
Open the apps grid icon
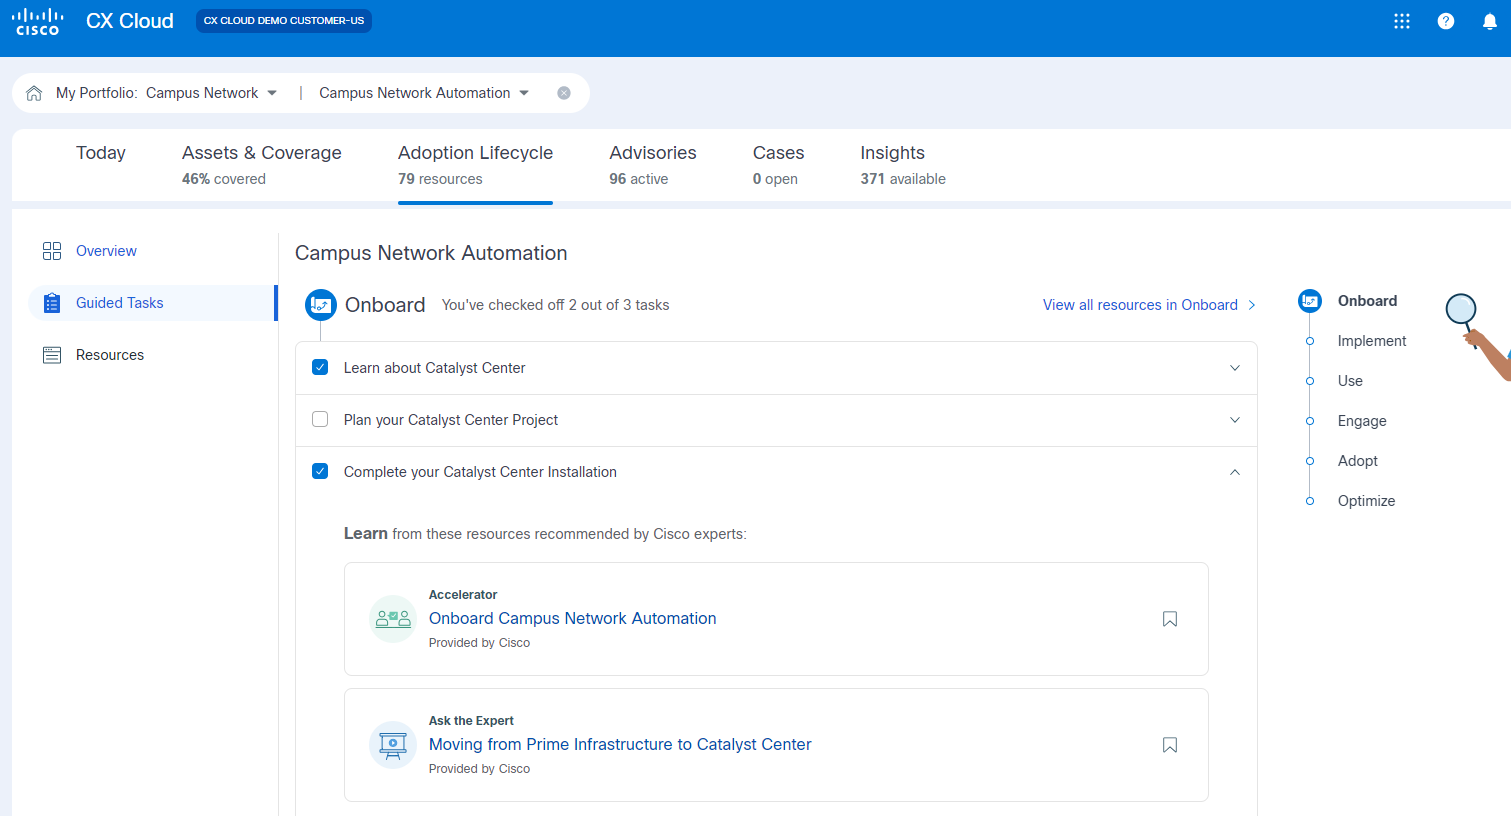click(x=1402, y=21)
